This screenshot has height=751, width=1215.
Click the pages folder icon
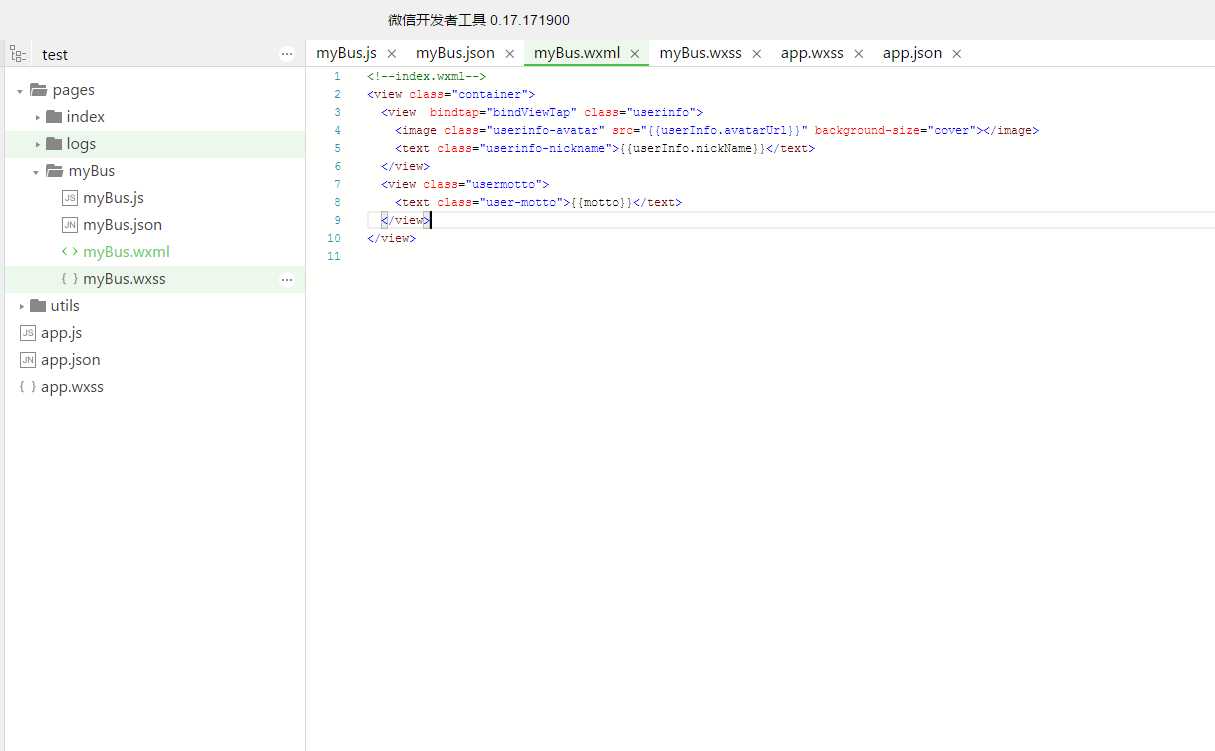[x=39, y=90]
